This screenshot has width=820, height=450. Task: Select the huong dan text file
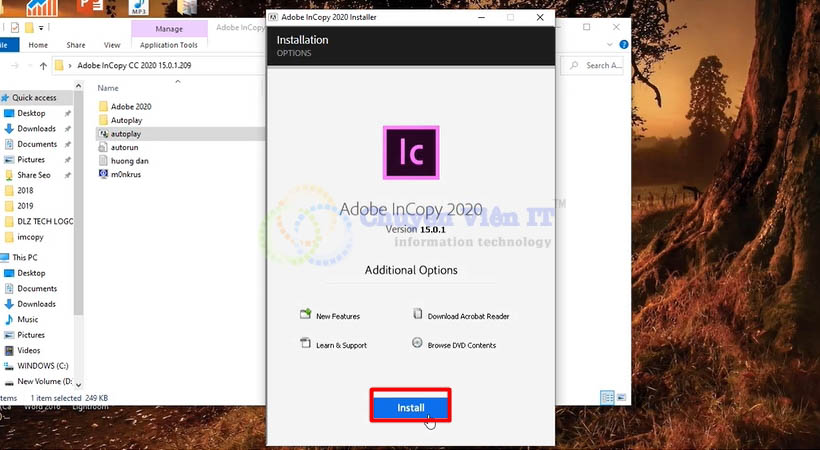[x=127, y=160]
